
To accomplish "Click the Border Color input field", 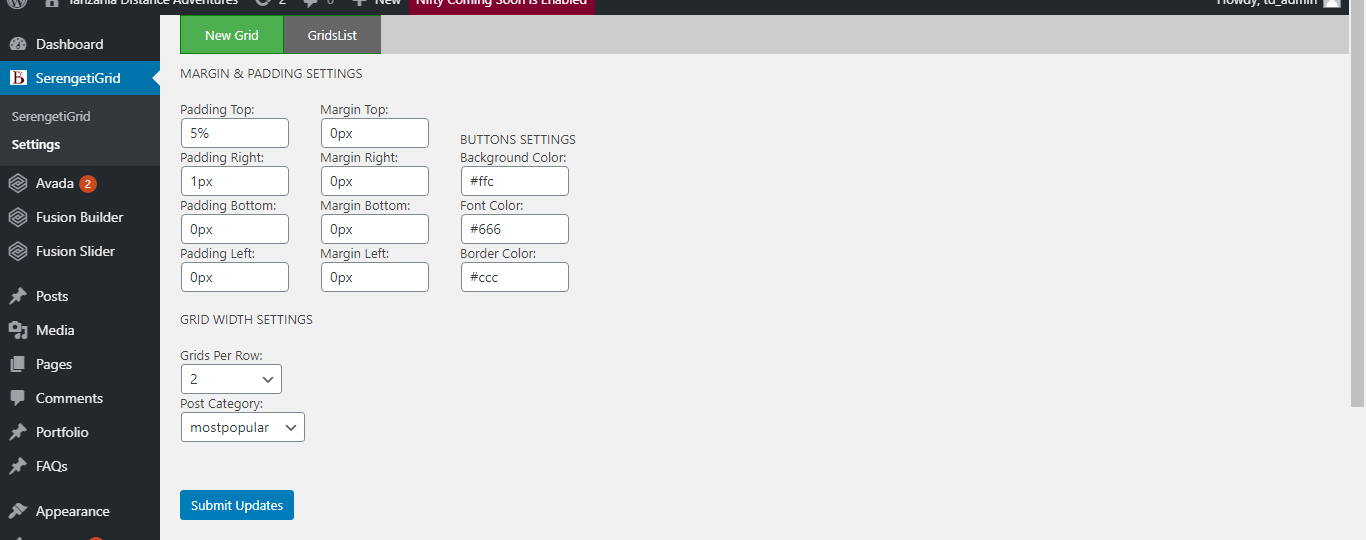I will point(515,277).
